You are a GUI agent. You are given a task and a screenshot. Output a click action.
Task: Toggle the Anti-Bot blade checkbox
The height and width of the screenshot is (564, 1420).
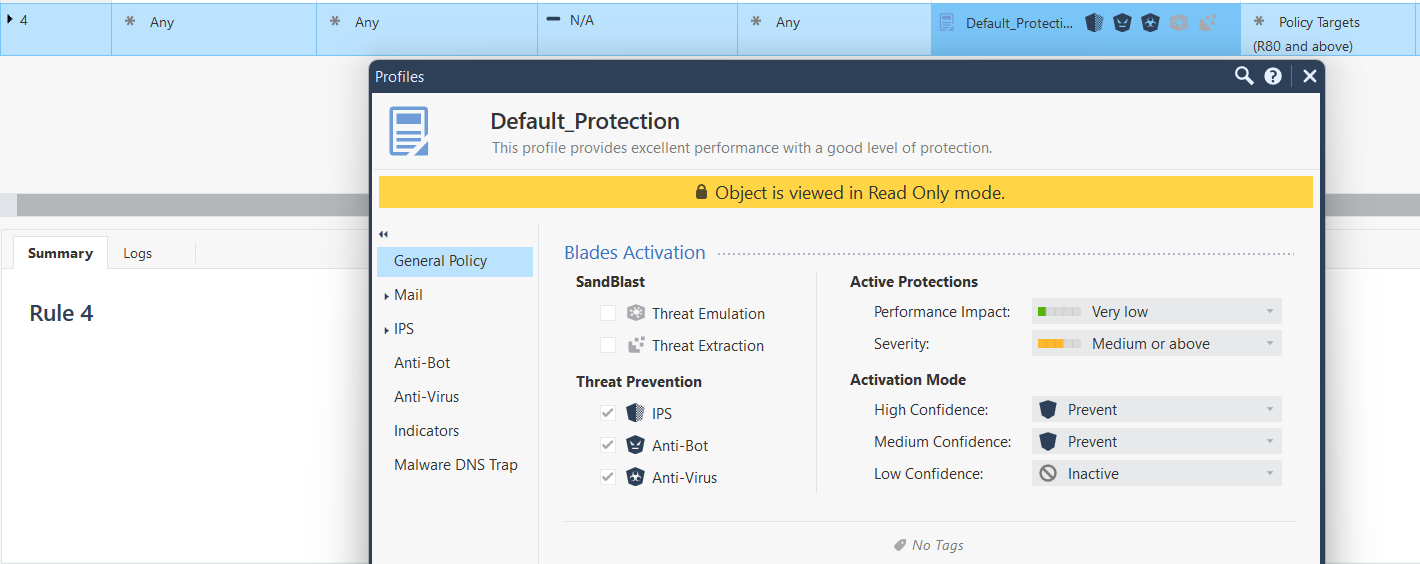pos(608,445)
